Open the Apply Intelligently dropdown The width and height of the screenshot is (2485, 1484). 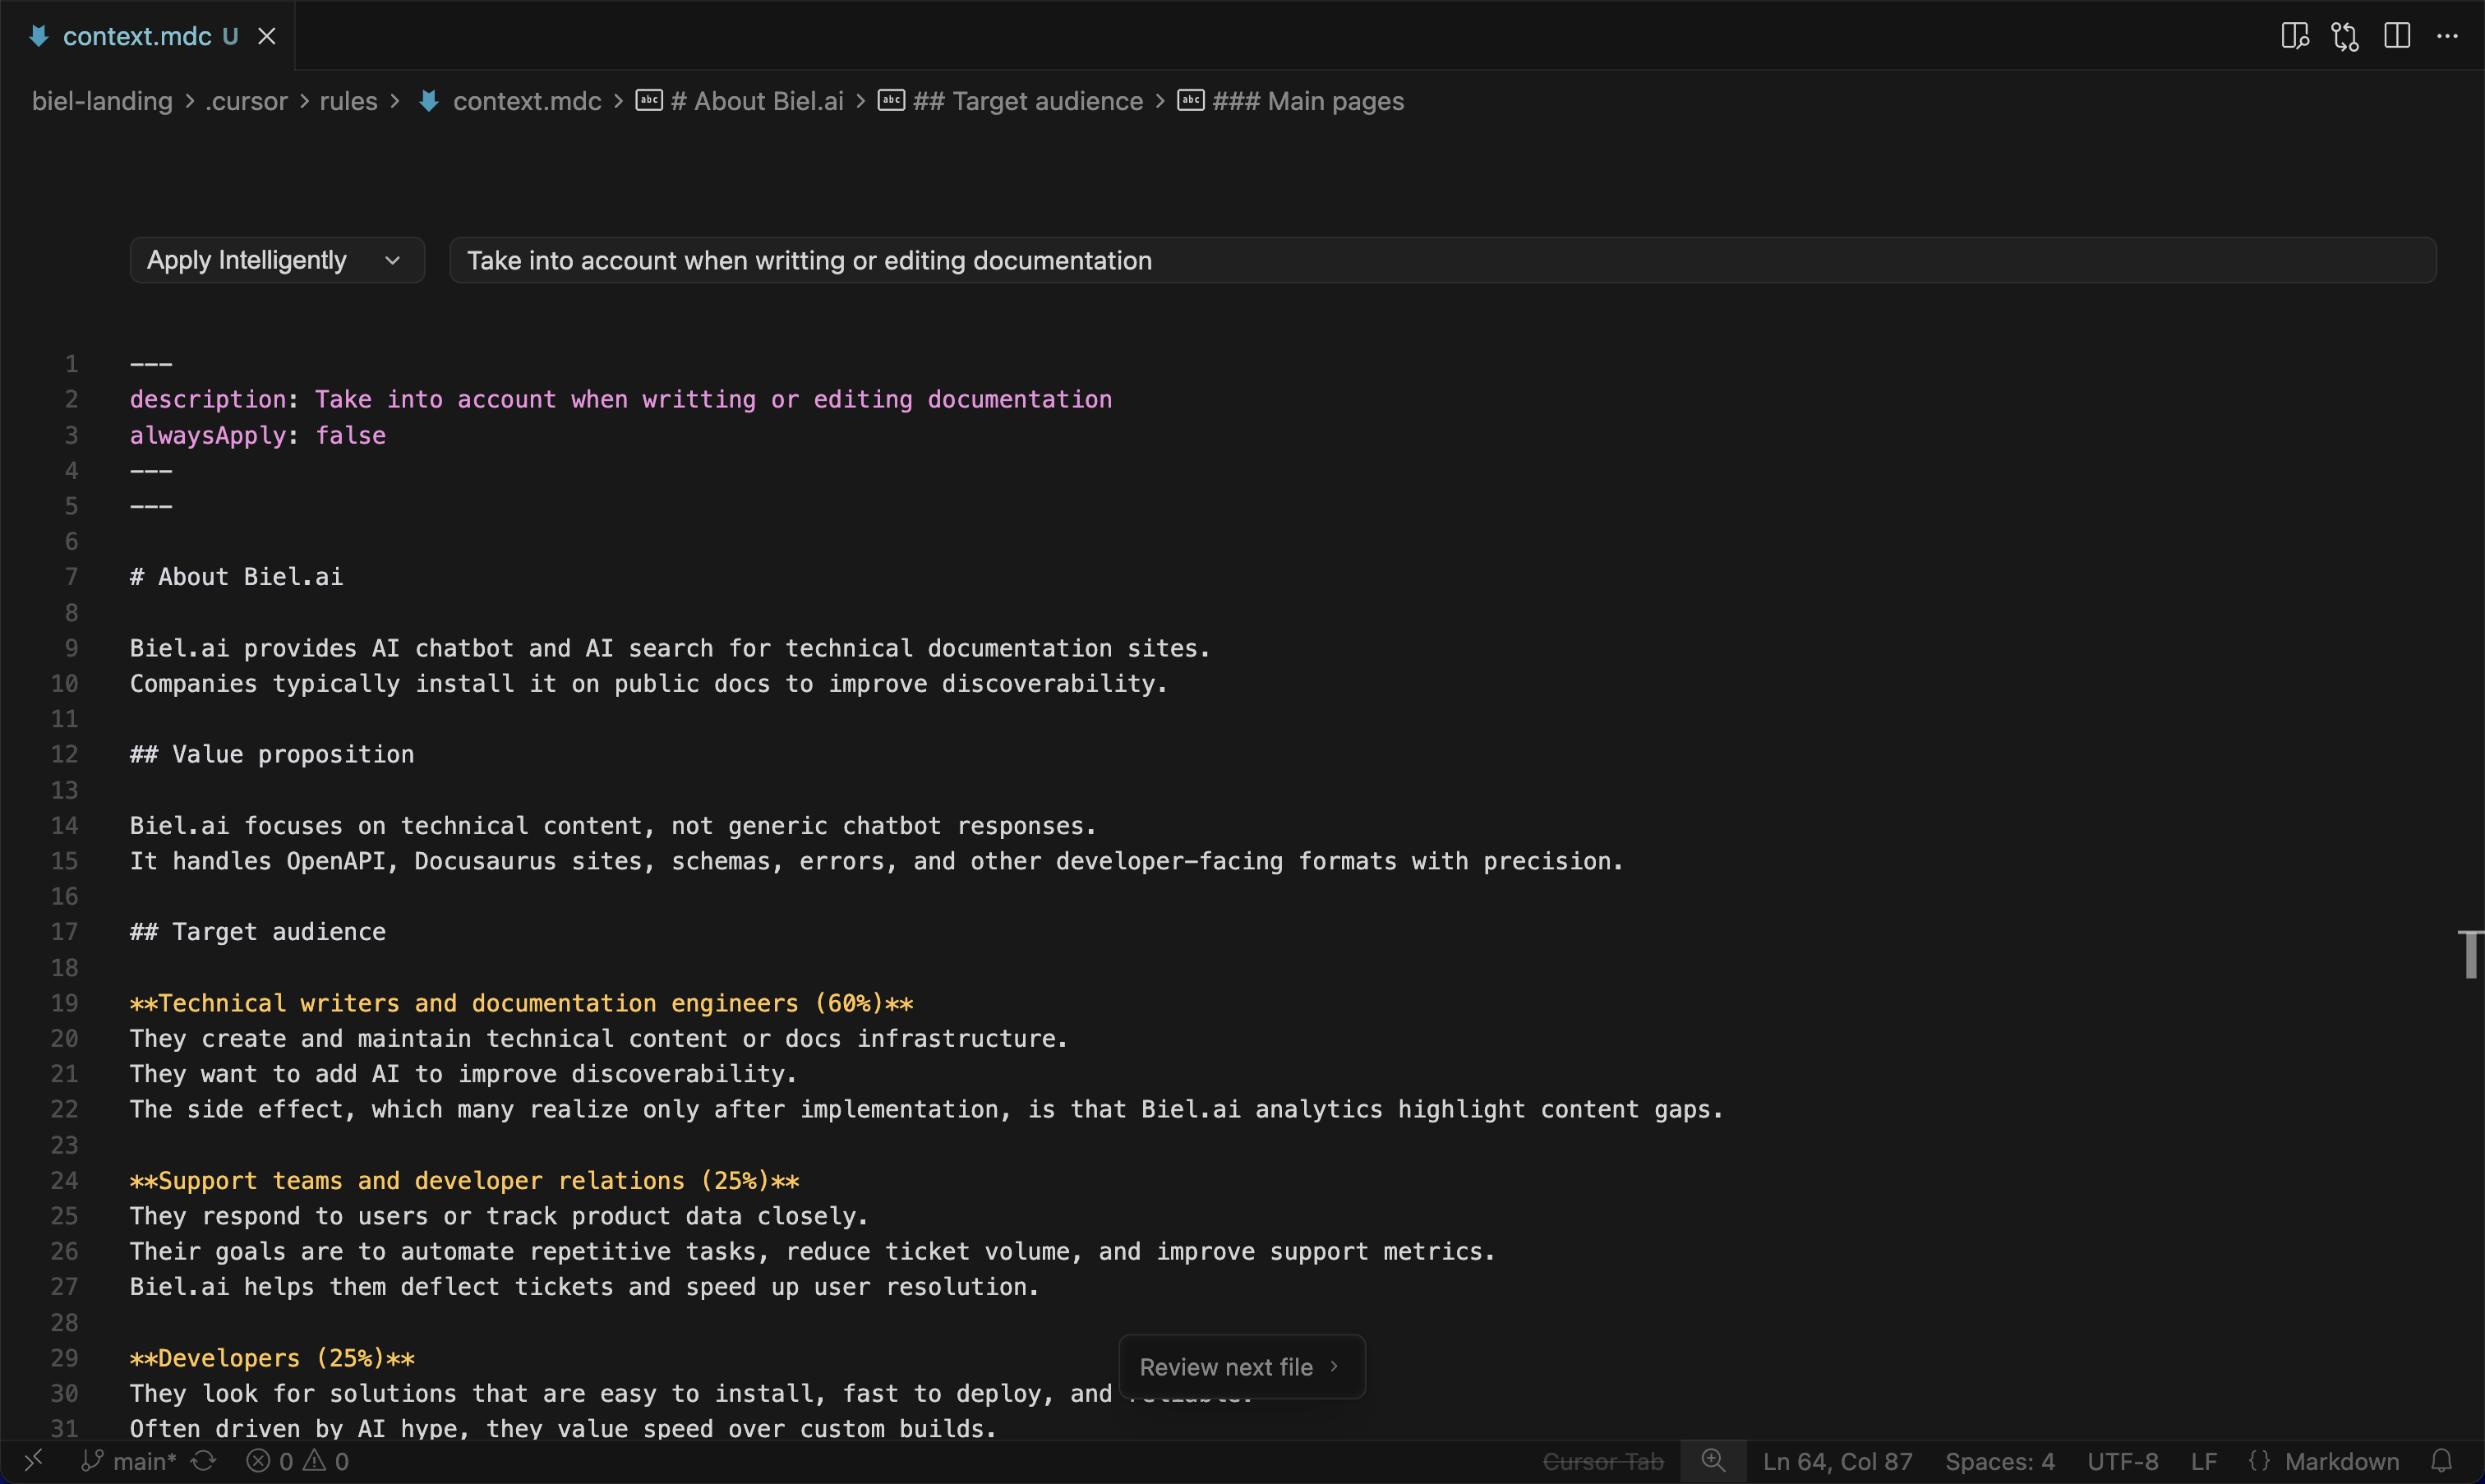277,260
